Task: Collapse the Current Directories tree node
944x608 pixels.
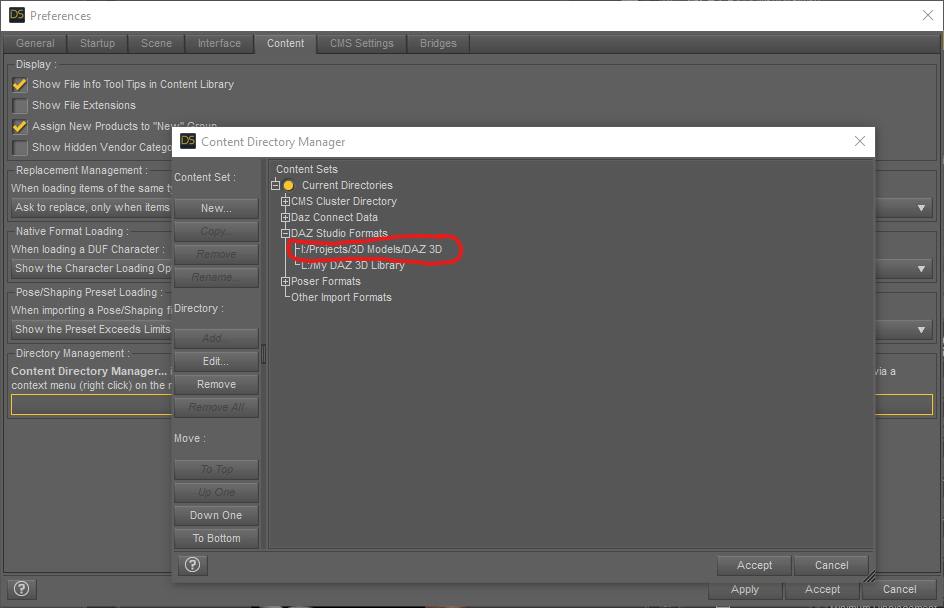Action: coord(276,185)
